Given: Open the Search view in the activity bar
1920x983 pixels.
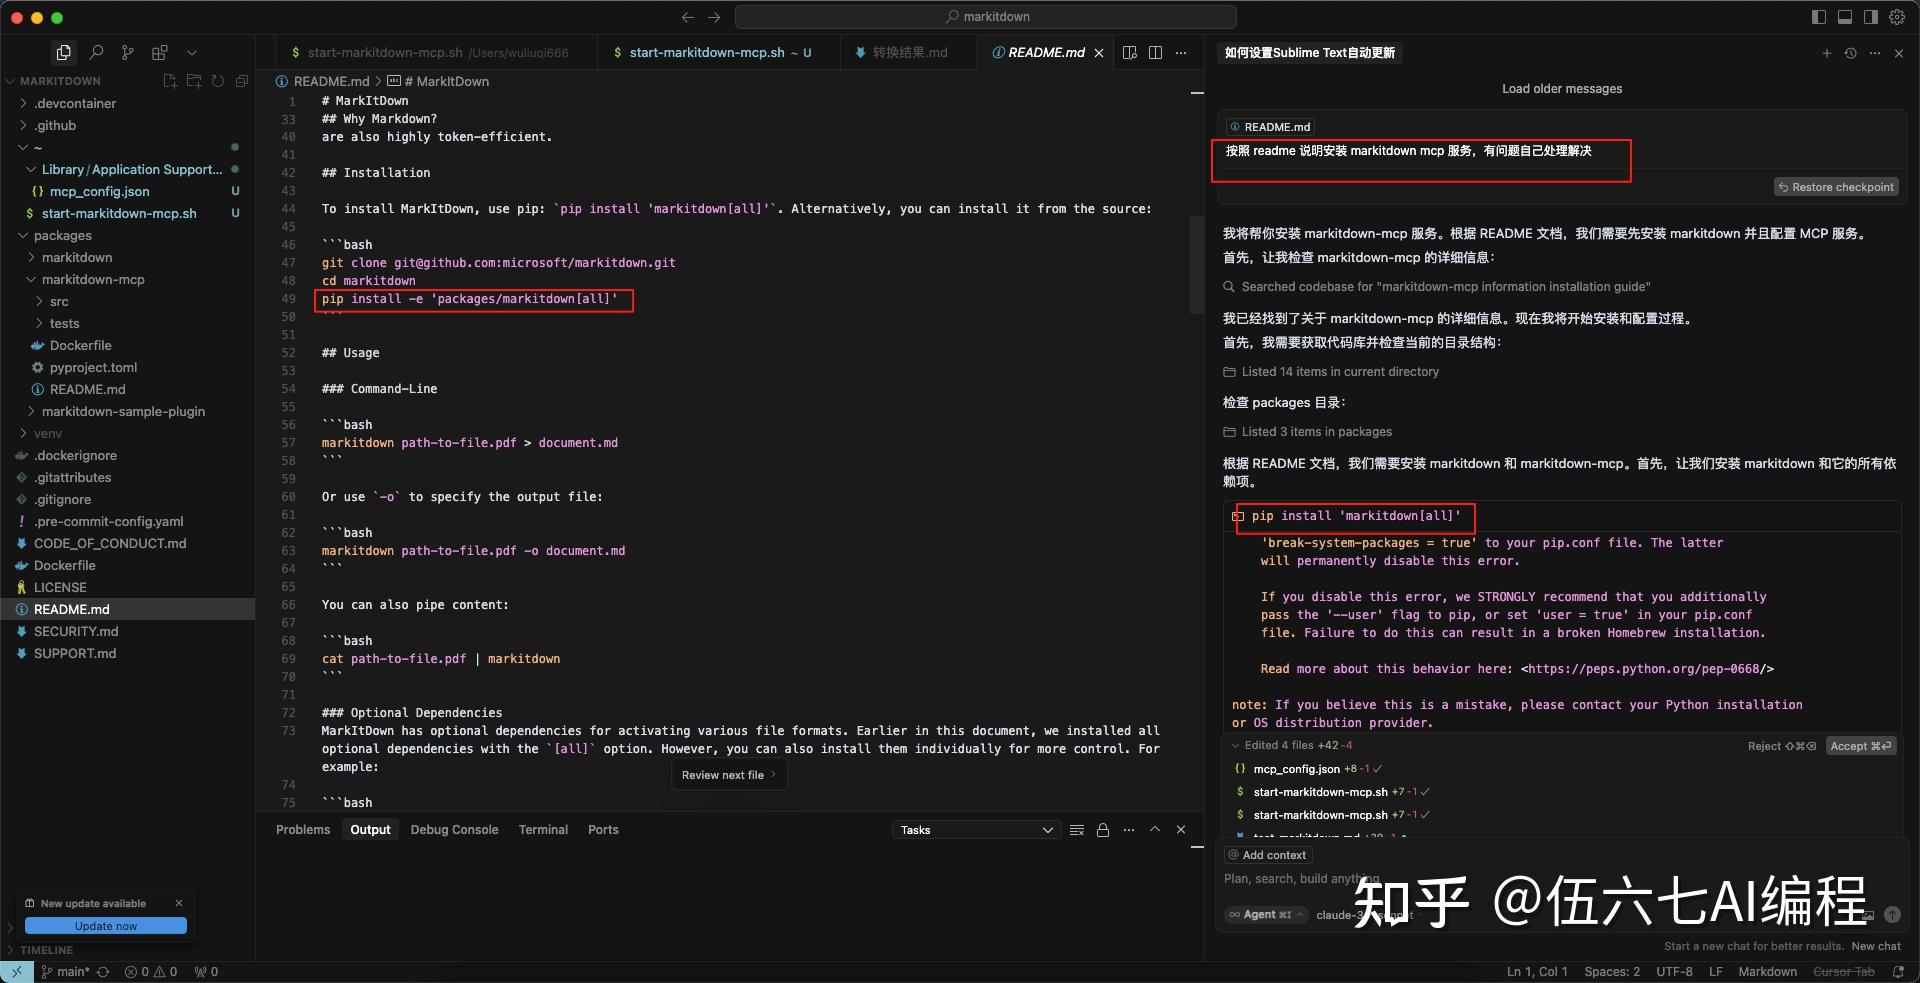Looking at the screenshot, I should [97, 53].
